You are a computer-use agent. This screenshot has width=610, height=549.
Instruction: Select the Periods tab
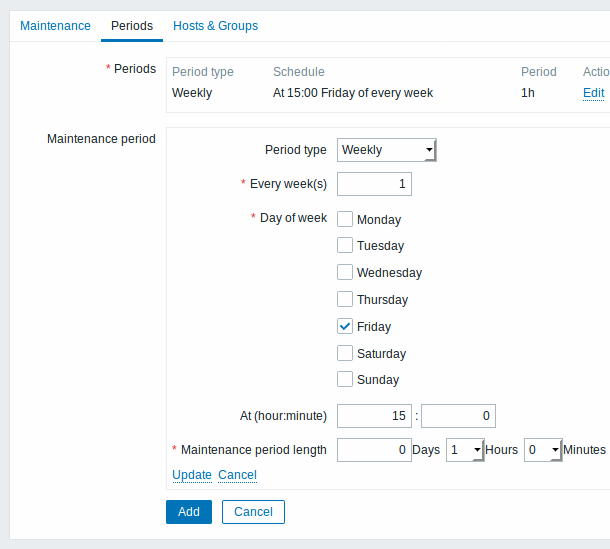tap(131, 26)
